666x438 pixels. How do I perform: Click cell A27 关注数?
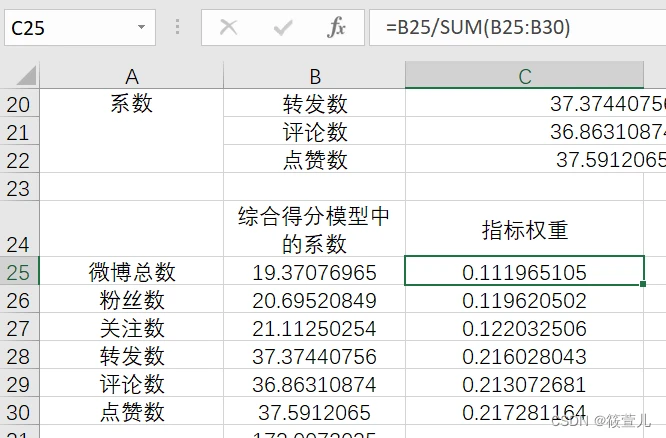[x=132, y=327]
